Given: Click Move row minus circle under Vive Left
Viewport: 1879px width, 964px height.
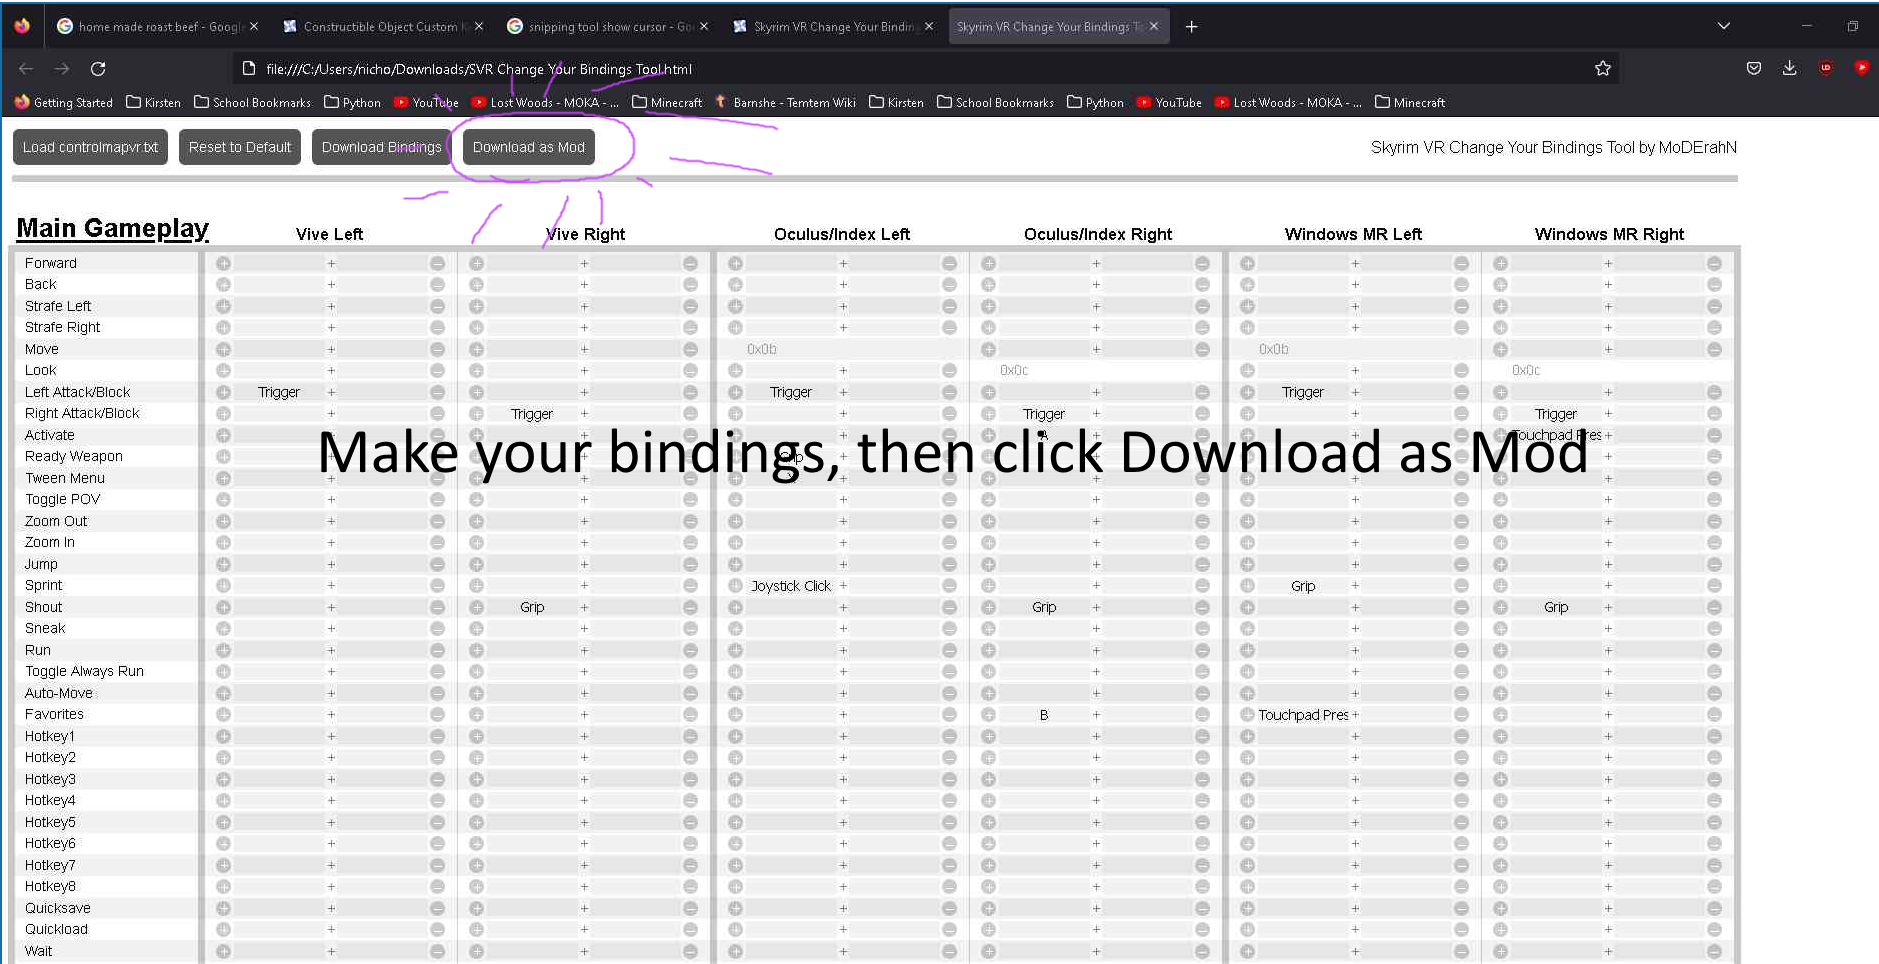Looking at the screenshot, I should [x=437, y=349].
